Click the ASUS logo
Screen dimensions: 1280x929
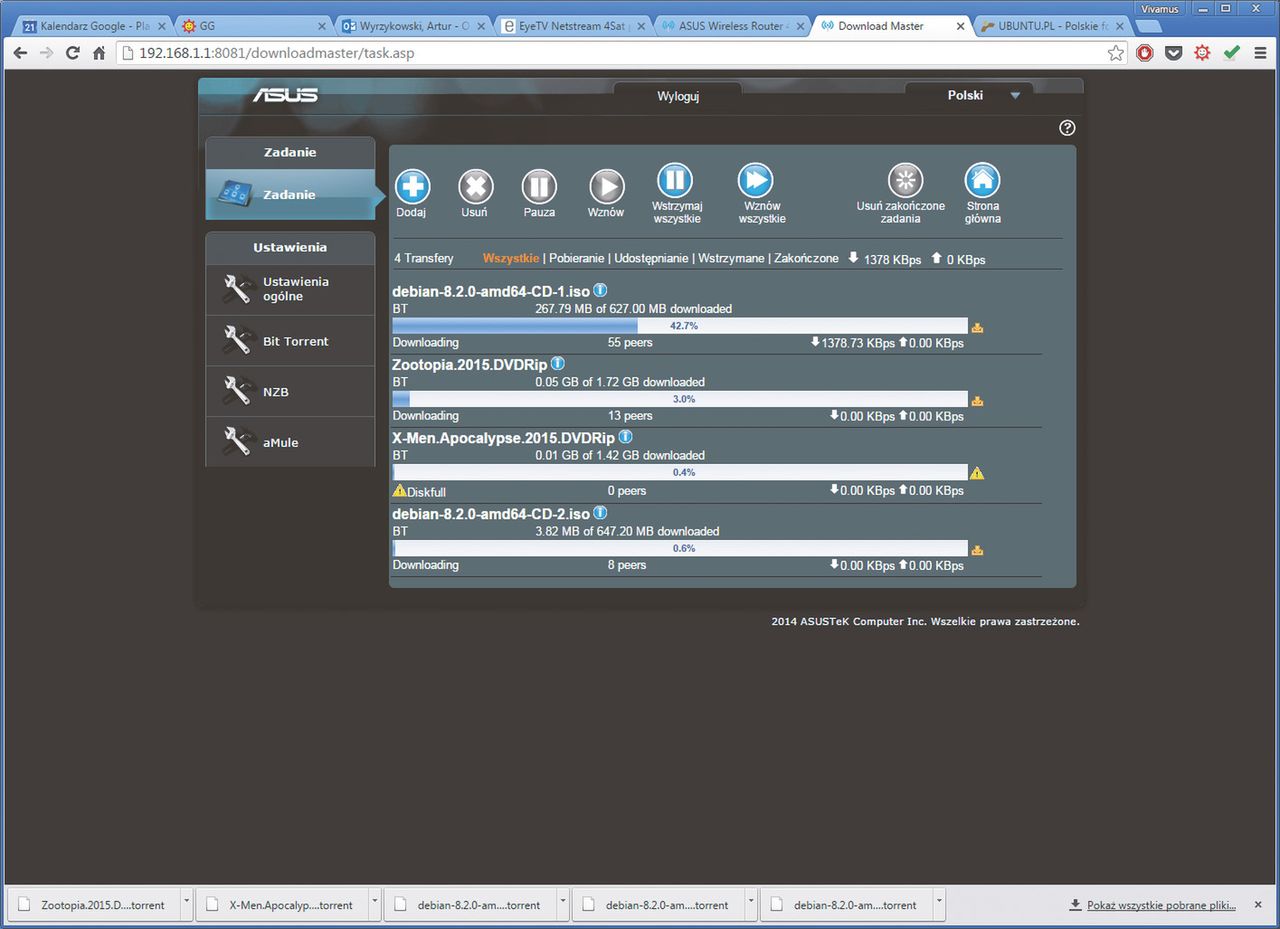pos(285,95)
